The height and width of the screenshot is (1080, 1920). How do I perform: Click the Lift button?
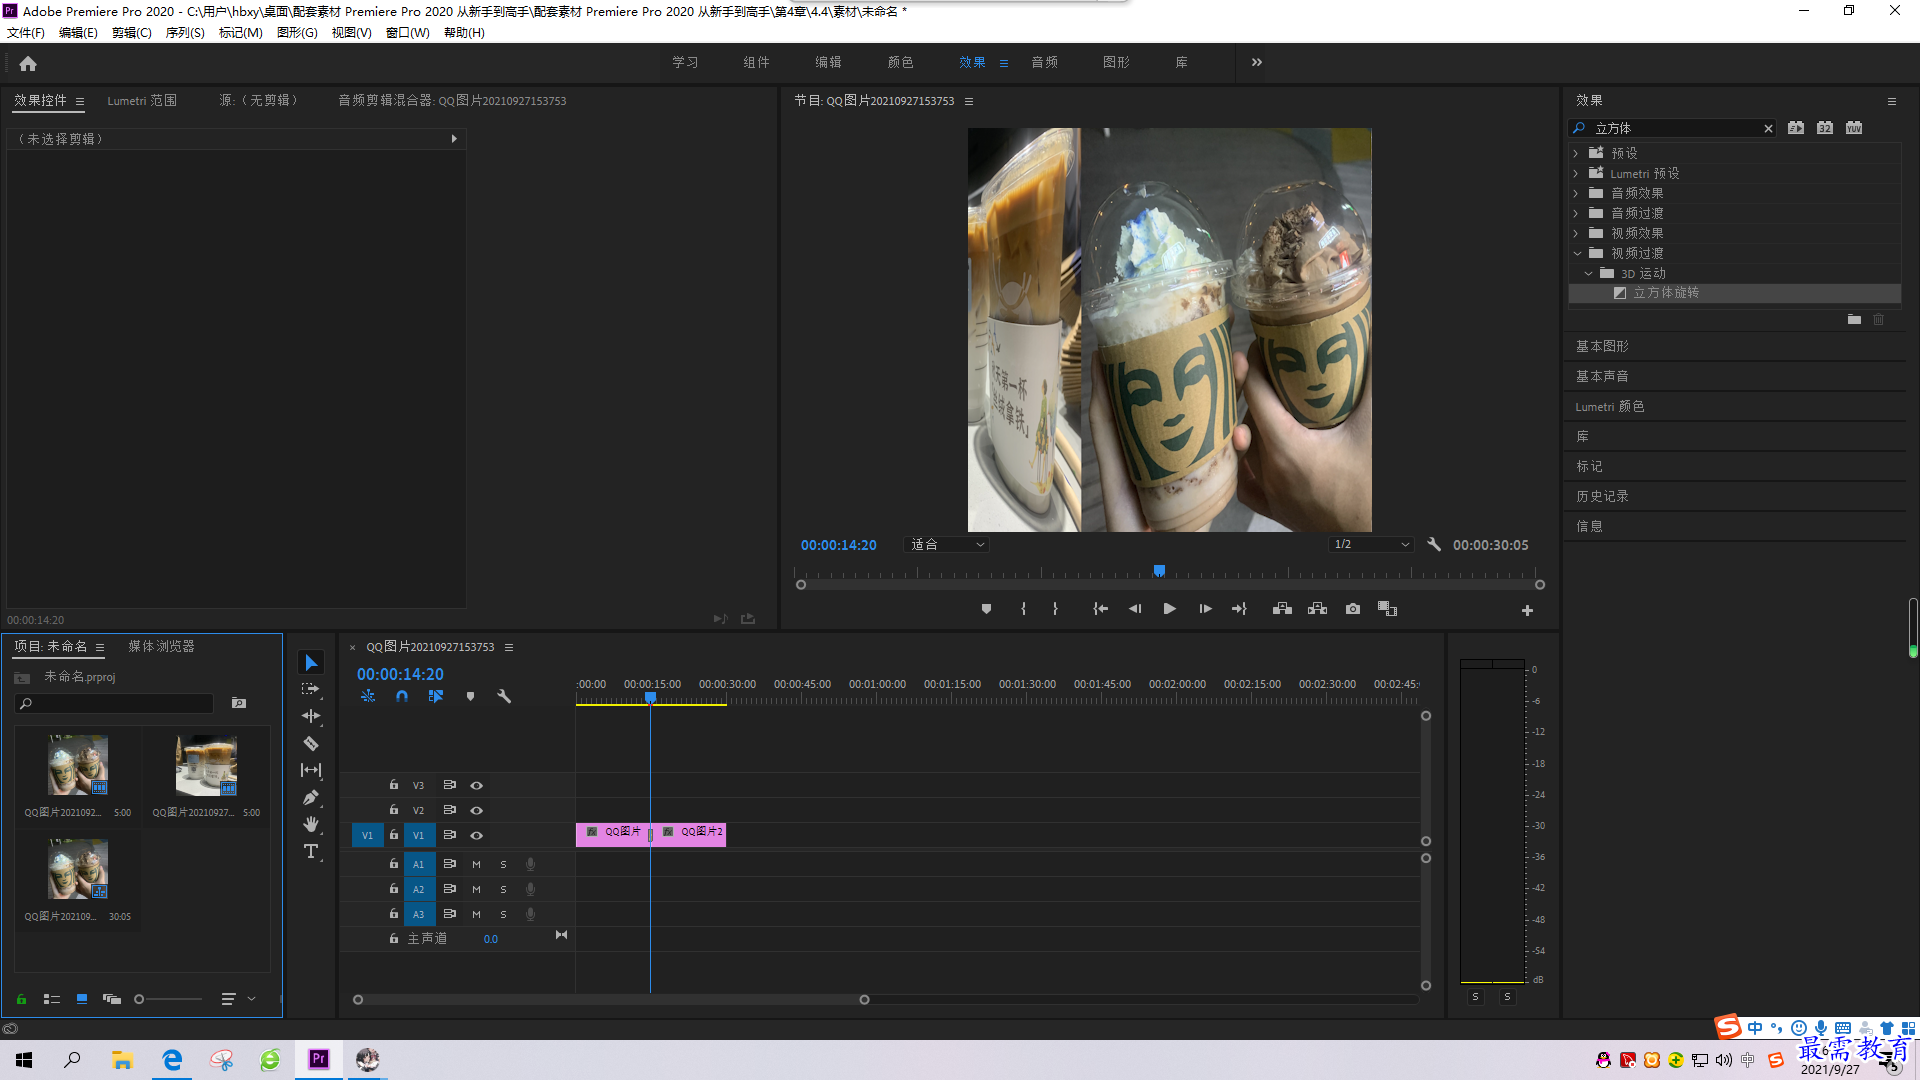1282,609
